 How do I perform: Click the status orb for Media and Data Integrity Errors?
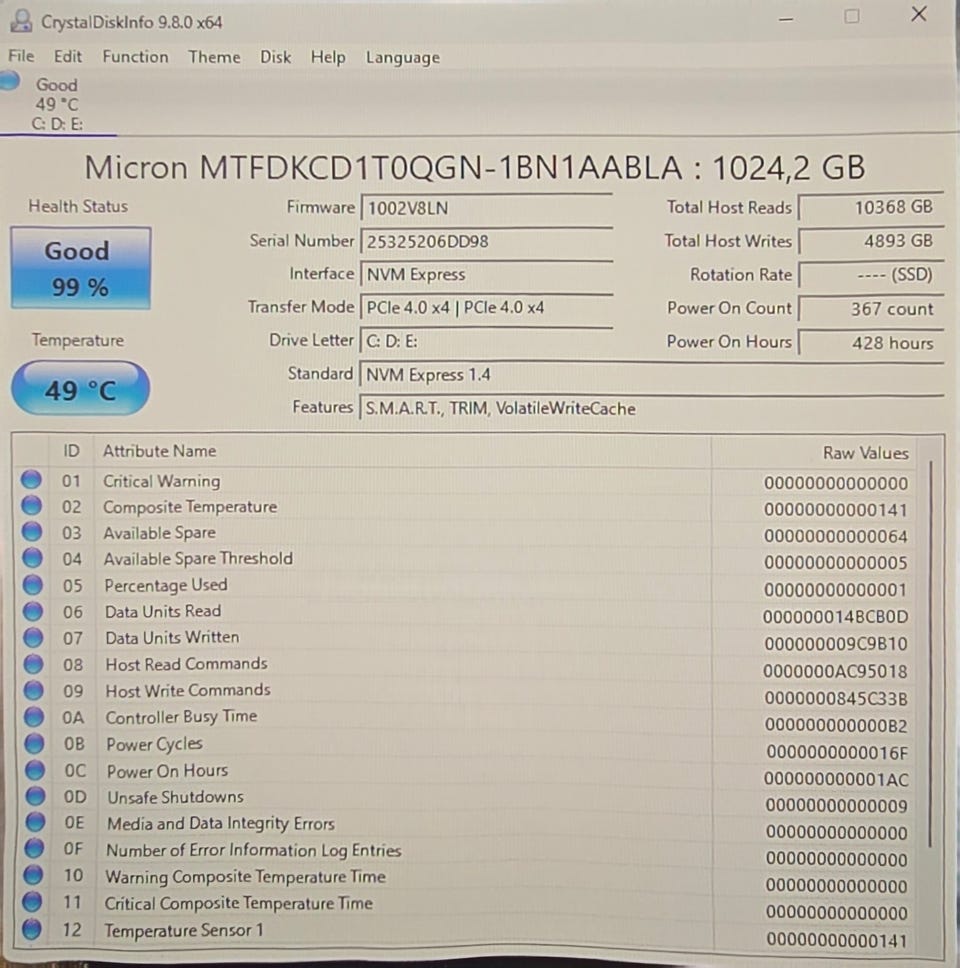click(35, 822)
